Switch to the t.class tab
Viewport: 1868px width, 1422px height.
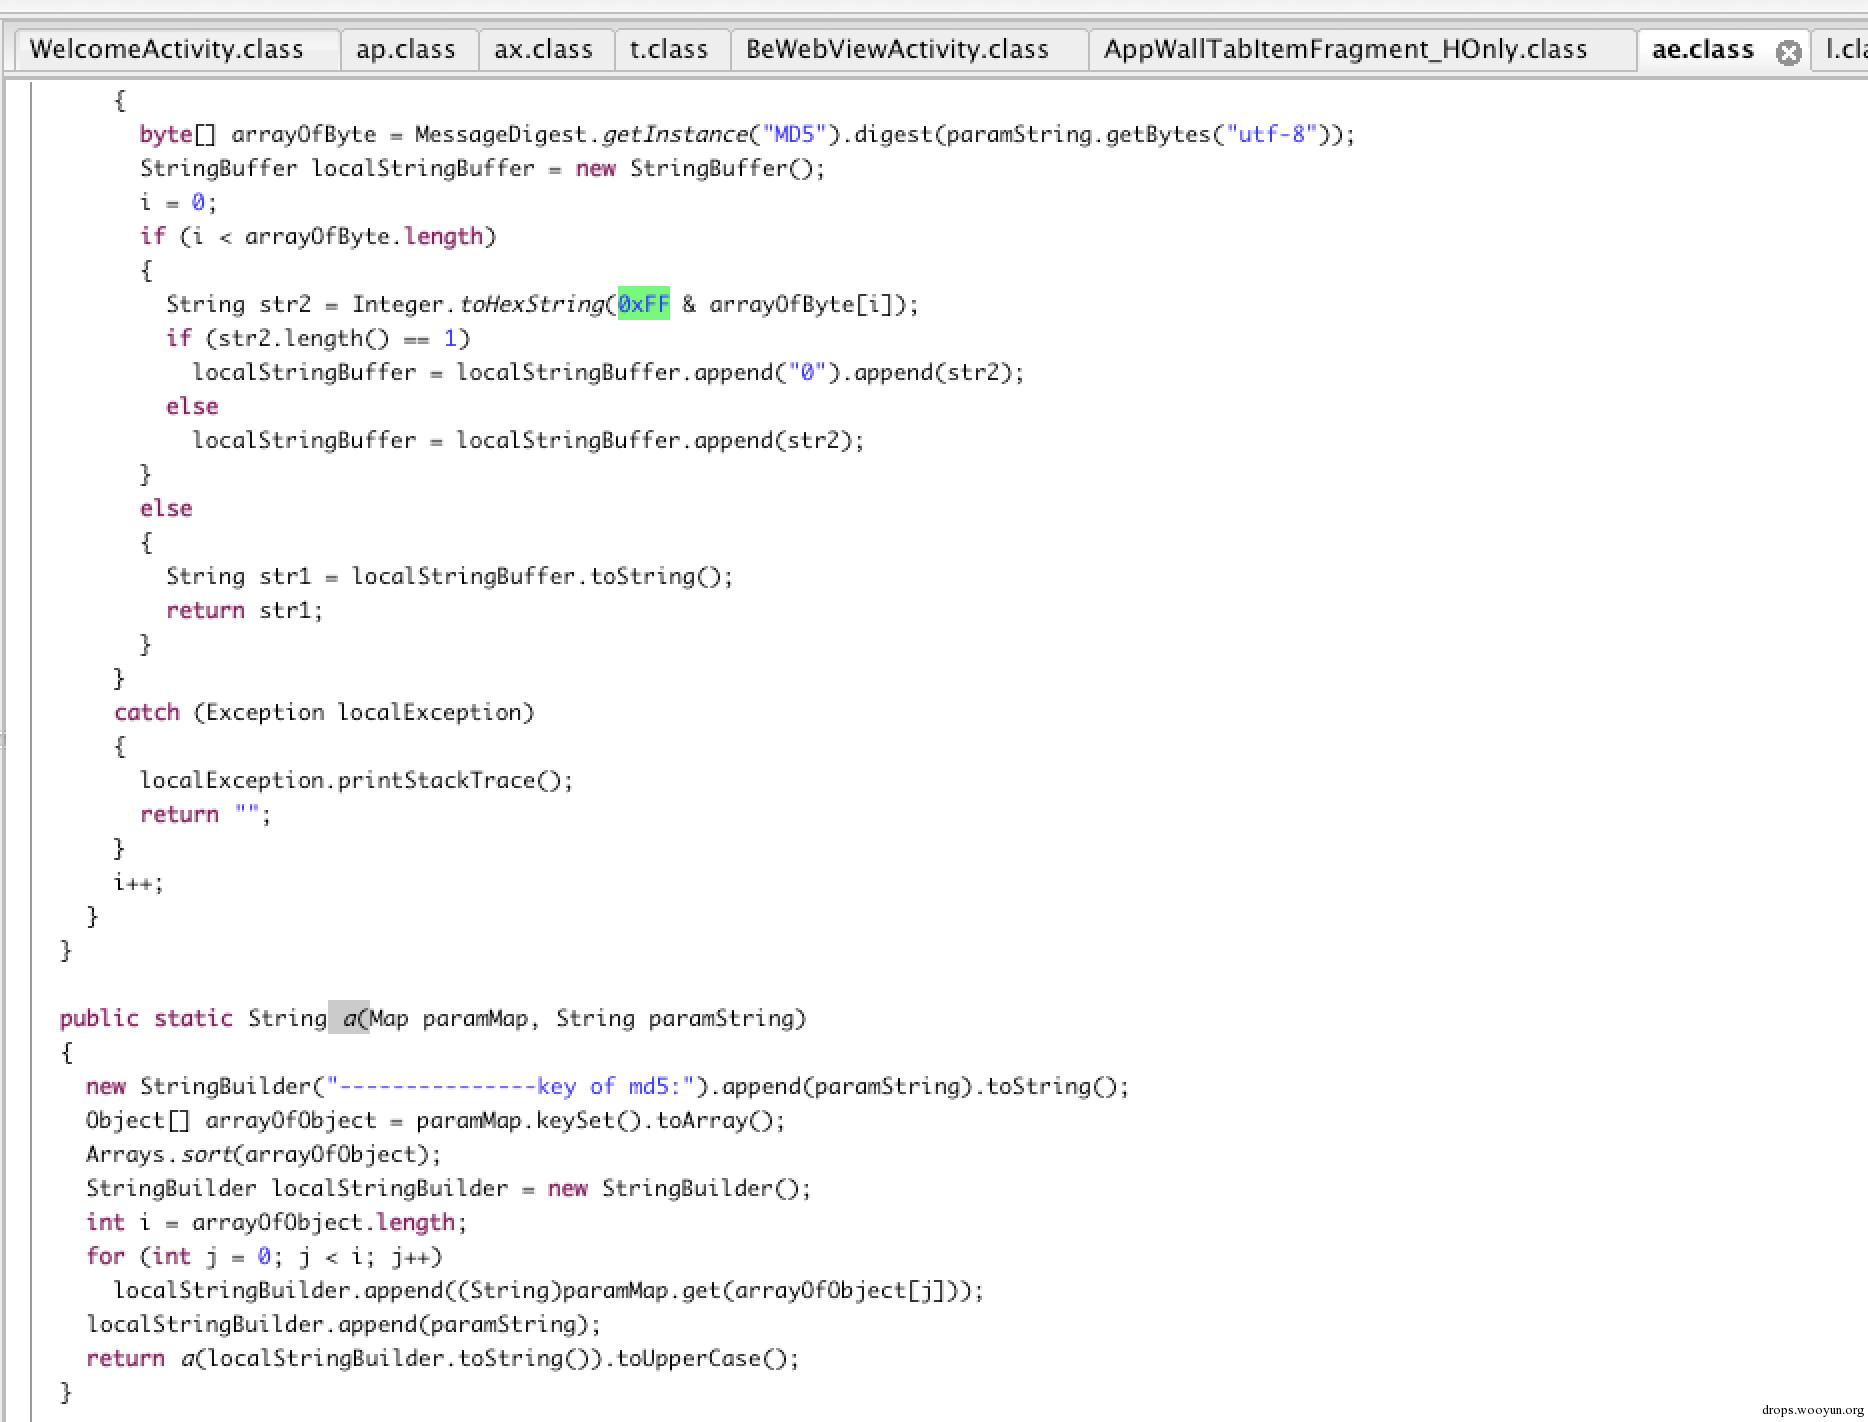(668, 49)
